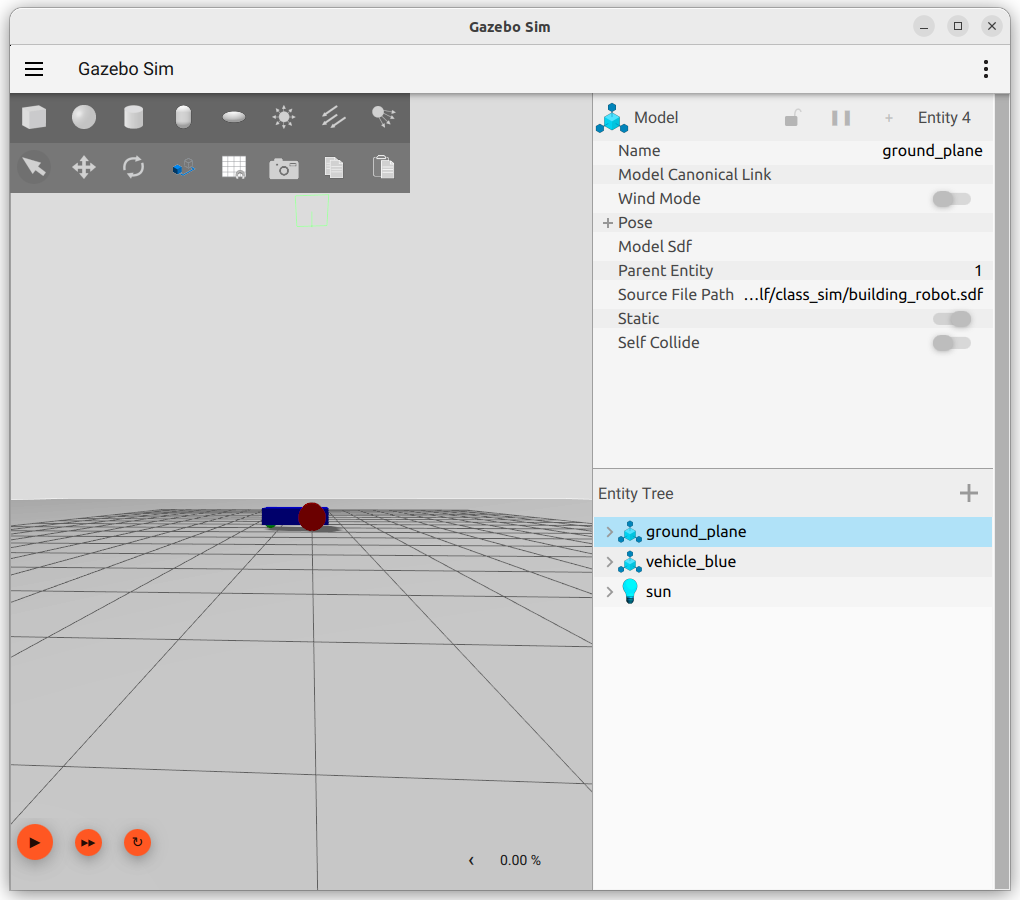Switch to rotate mode
The height and width of the screenshot is (900, 1020).
[x=134, y=167]
